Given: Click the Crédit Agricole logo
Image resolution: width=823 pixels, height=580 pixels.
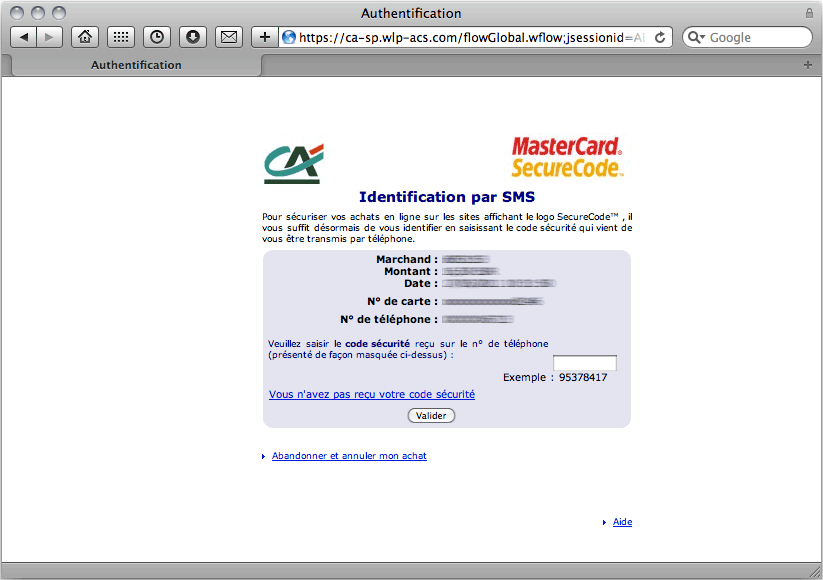Looking at the screenshot, I should tap(294, 163).
